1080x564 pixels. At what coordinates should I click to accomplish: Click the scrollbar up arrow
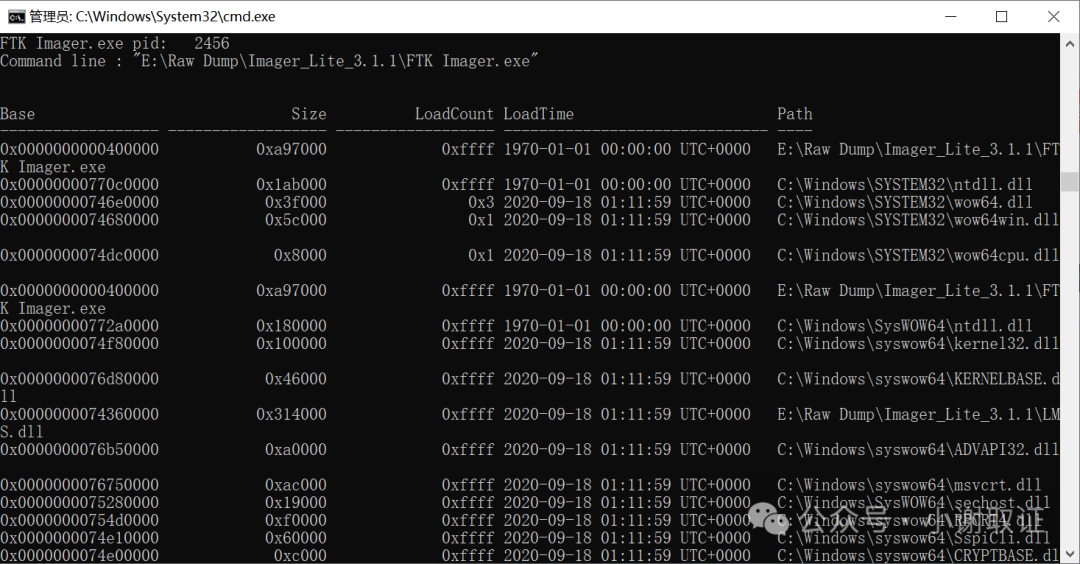1070,43
